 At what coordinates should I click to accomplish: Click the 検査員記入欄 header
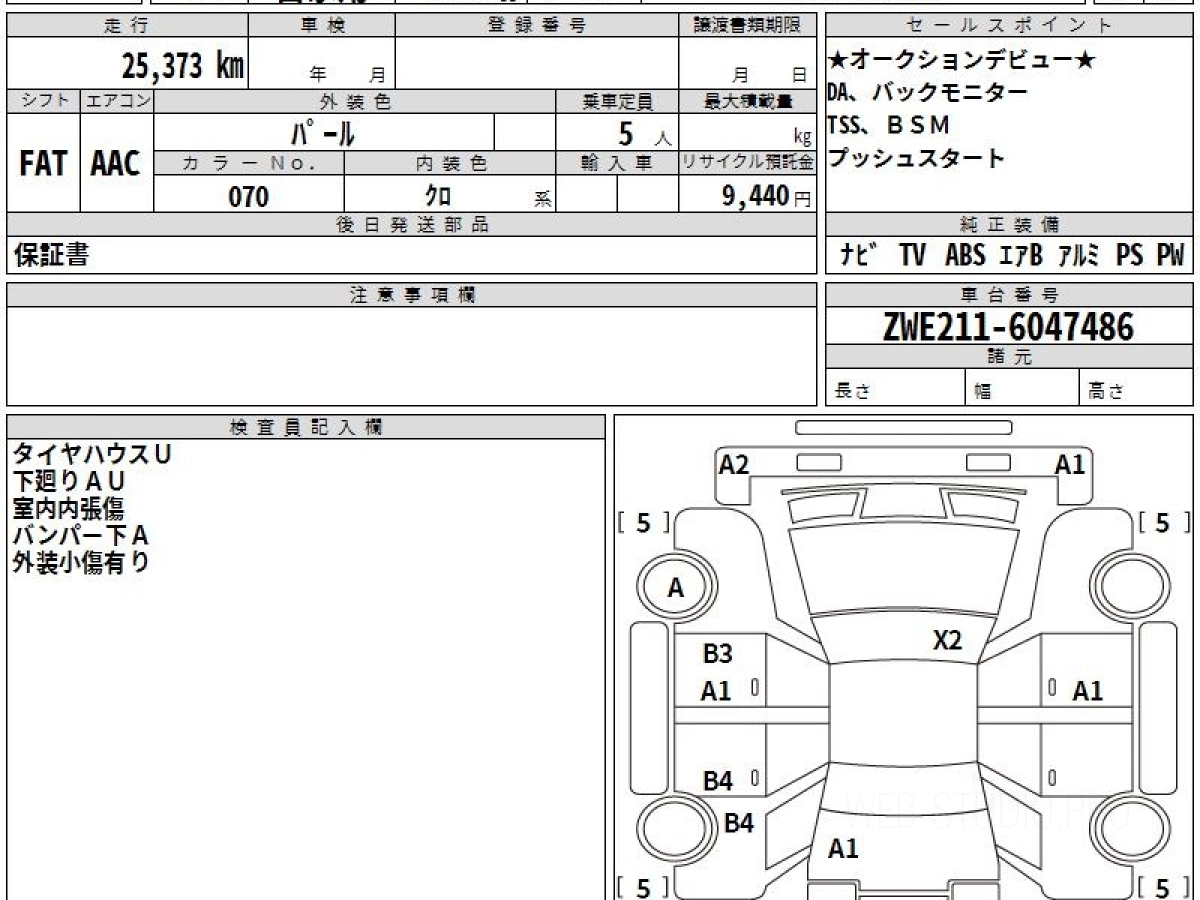(x=306, y=427)
